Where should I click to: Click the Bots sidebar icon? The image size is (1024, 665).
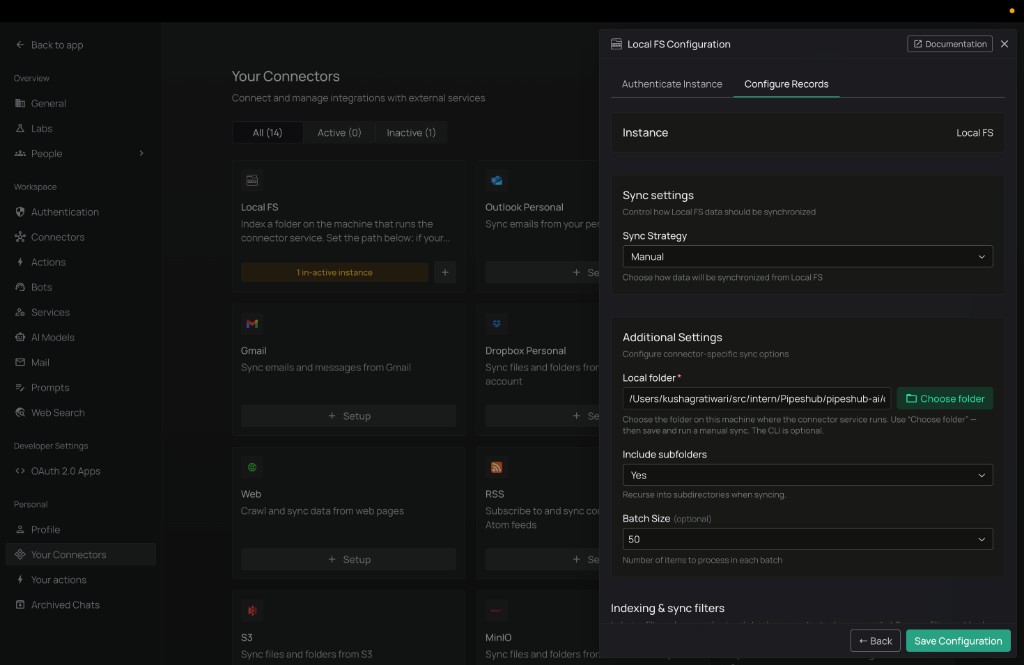tap(20, 287)
